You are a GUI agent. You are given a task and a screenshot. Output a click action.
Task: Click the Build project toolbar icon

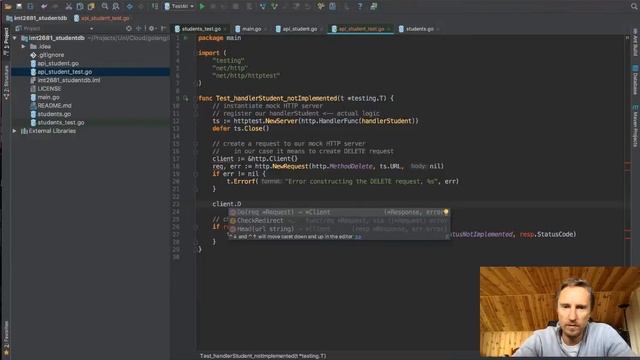click(155, 7)
